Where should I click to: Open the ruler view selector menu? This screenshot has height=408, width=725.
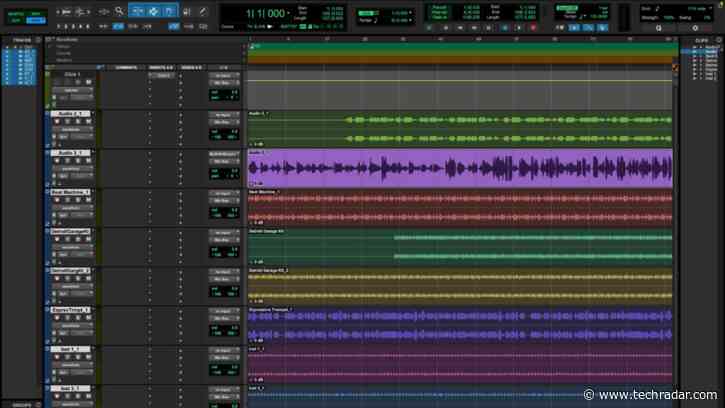point(48,40)
